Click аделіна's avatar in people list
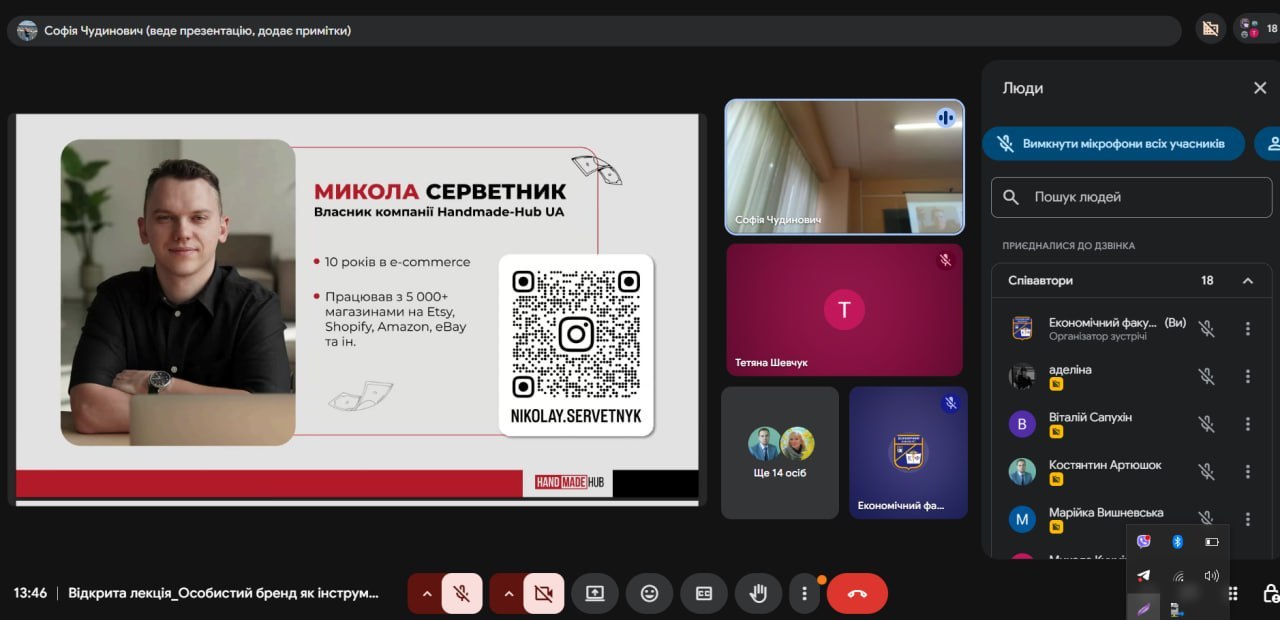1280x620 pixels. (x=1022, y=376)
